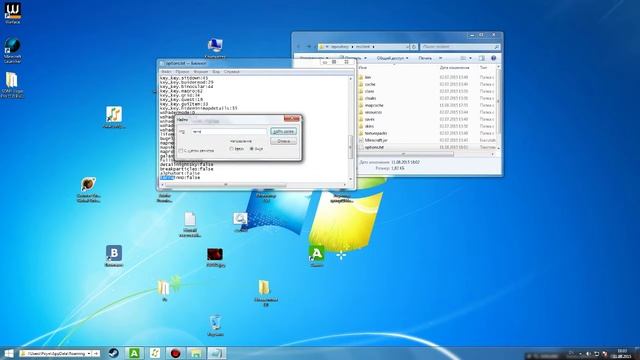Click volume icon in system tray
Image resolution: width=640 pixels, height=360 pixels.
point(588,354)
